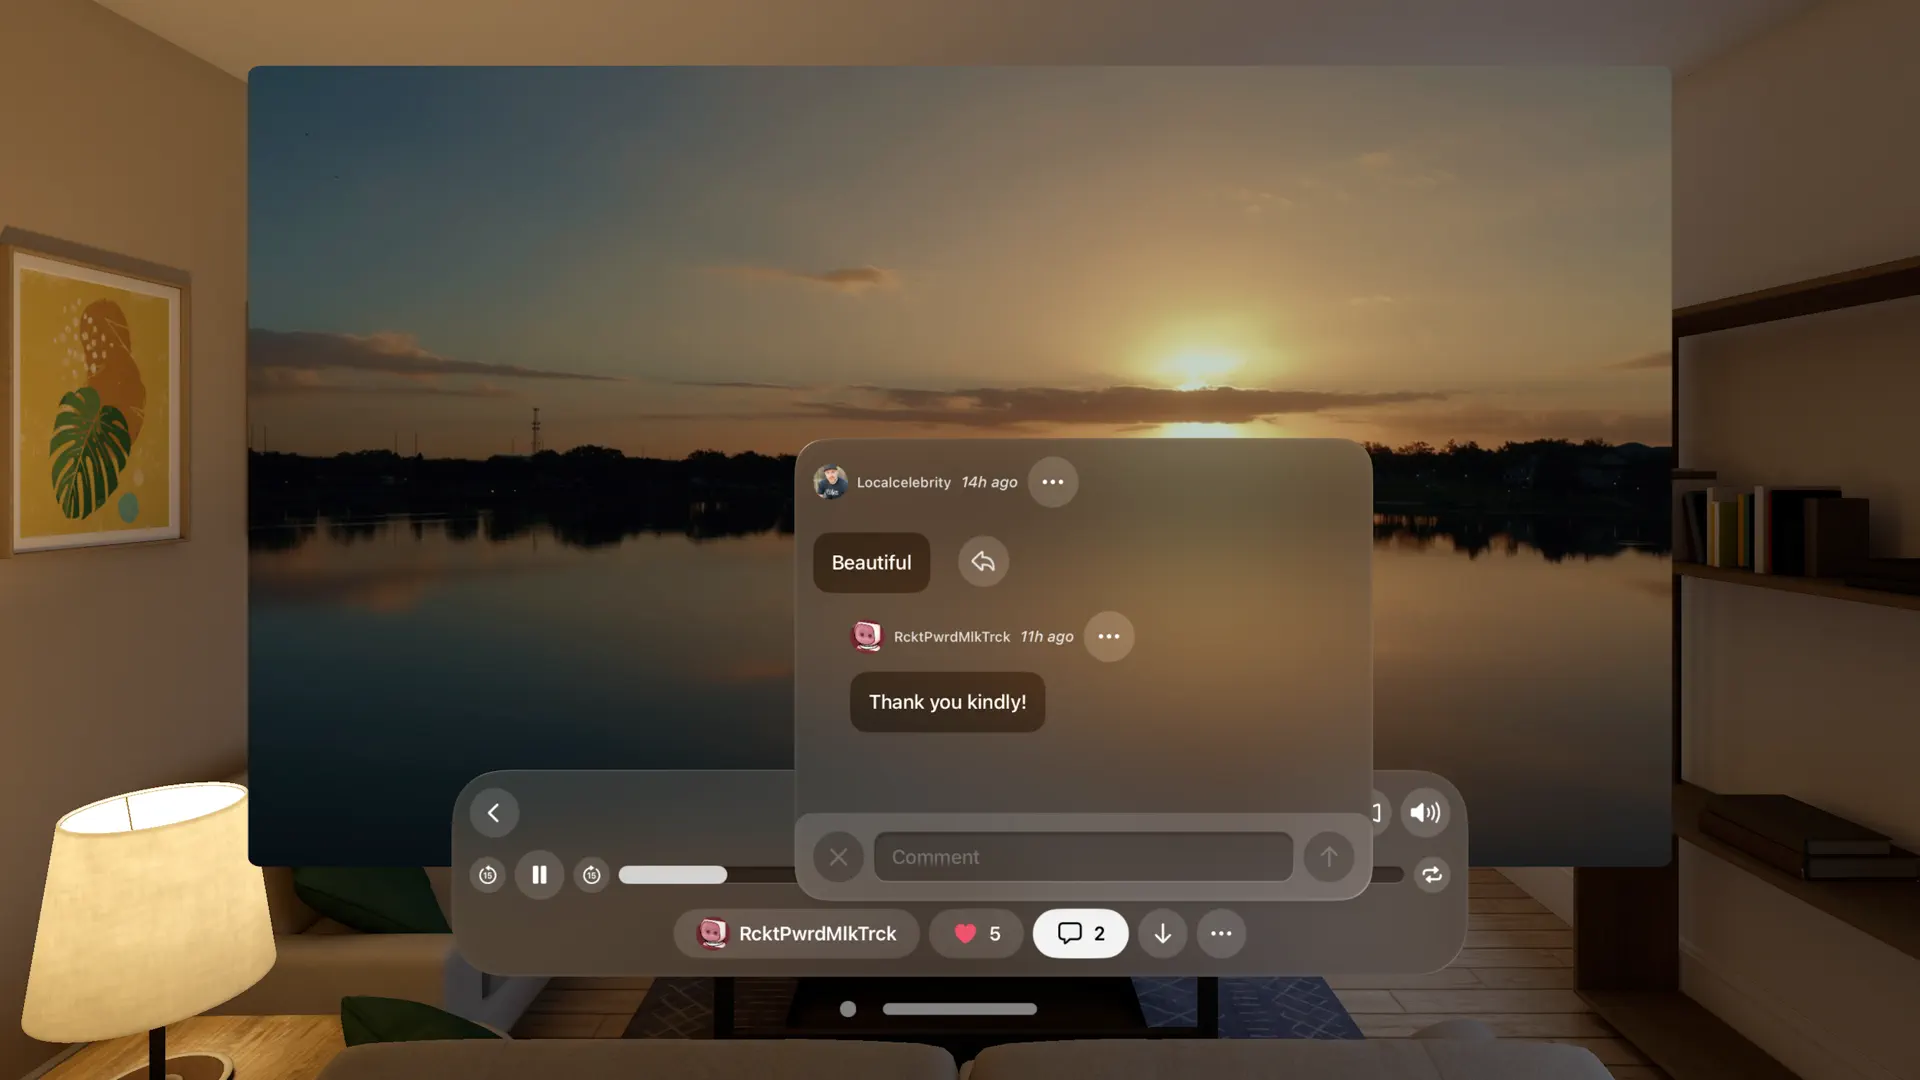Skip back 15 seconds
Screen dimensions: 1920x1080
coord(488,875)
